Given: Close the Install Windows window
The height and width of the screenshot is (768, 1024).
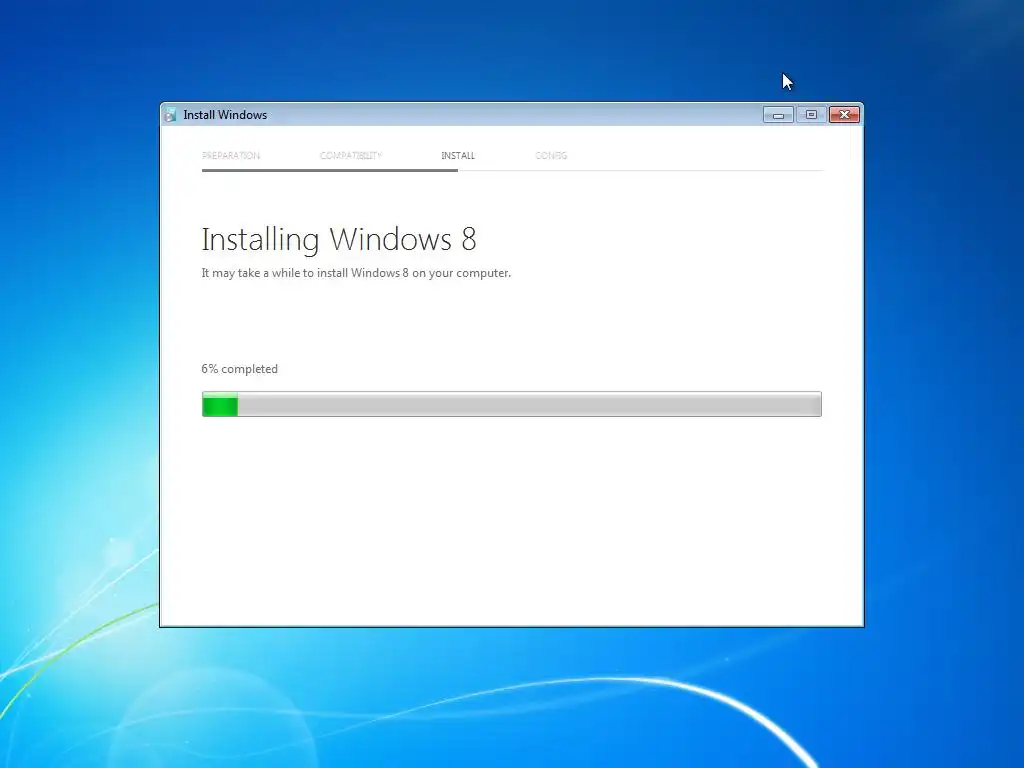Looking at the screenshot, I should tap(844, 115).
